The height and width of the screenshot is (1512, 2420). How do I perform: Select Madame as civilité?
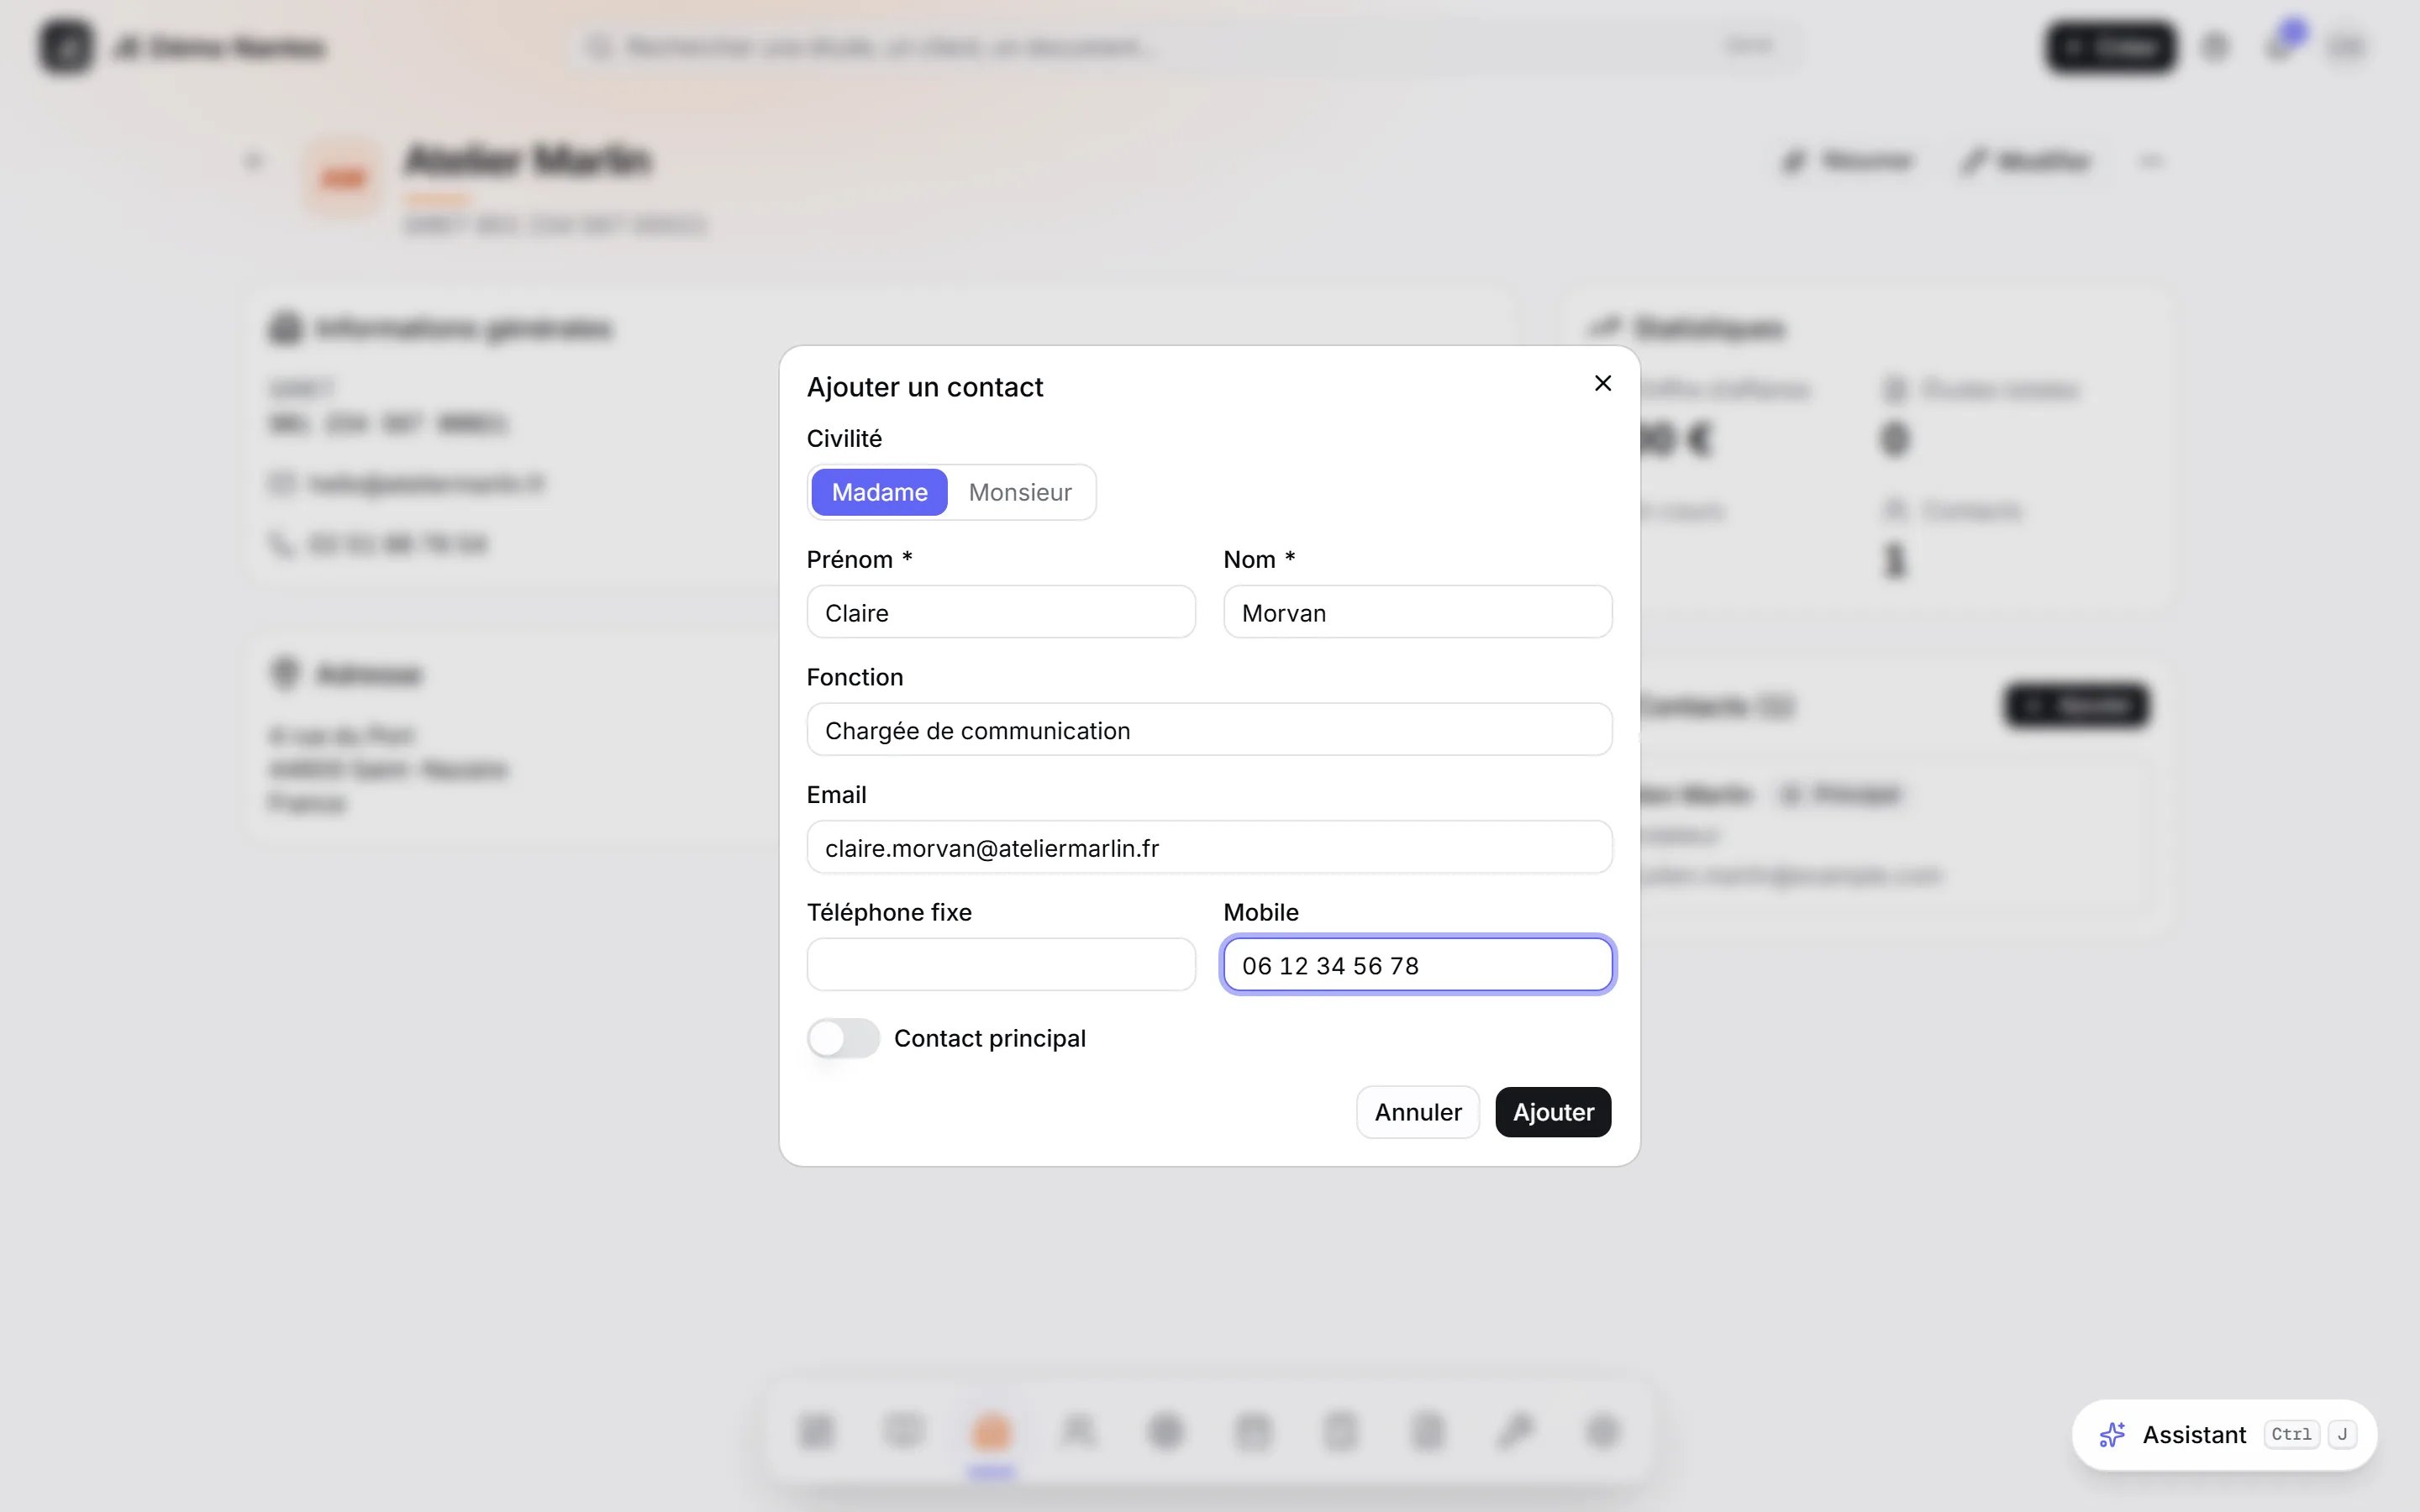click(879, 492)
